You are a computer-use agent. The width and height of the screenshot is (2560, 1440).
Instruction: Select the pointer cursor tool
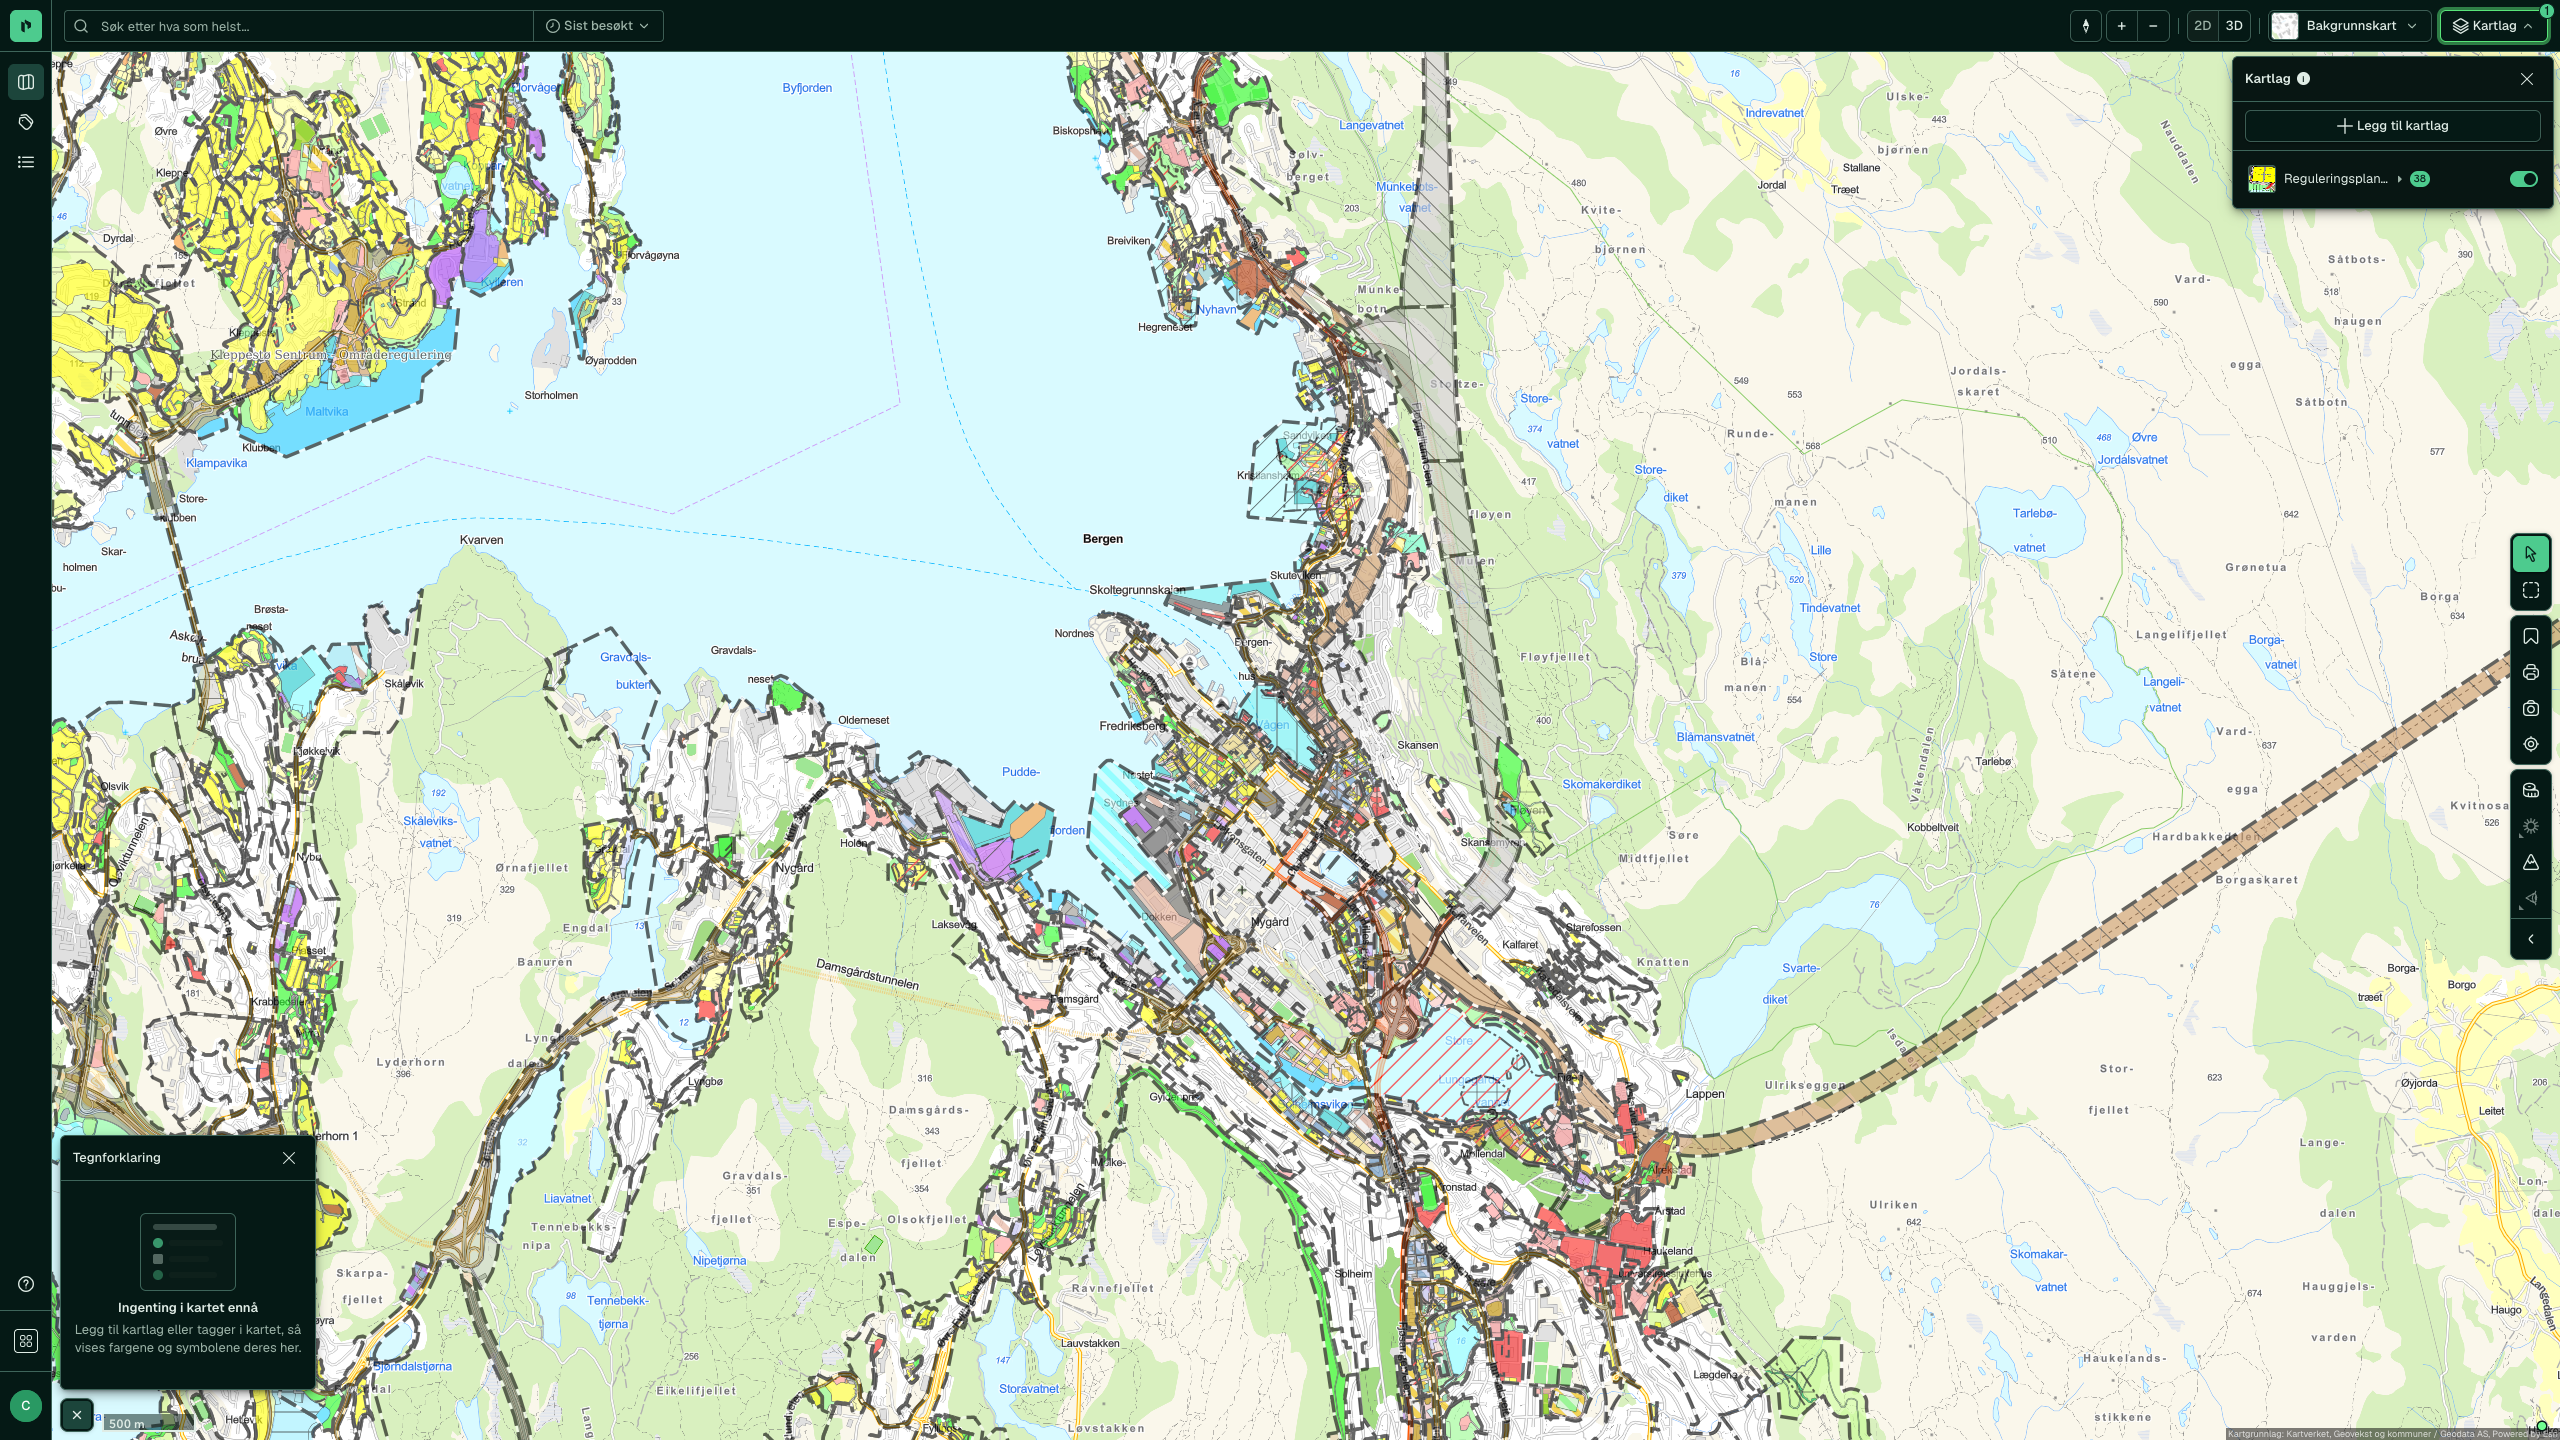(x=2531, y=554)
